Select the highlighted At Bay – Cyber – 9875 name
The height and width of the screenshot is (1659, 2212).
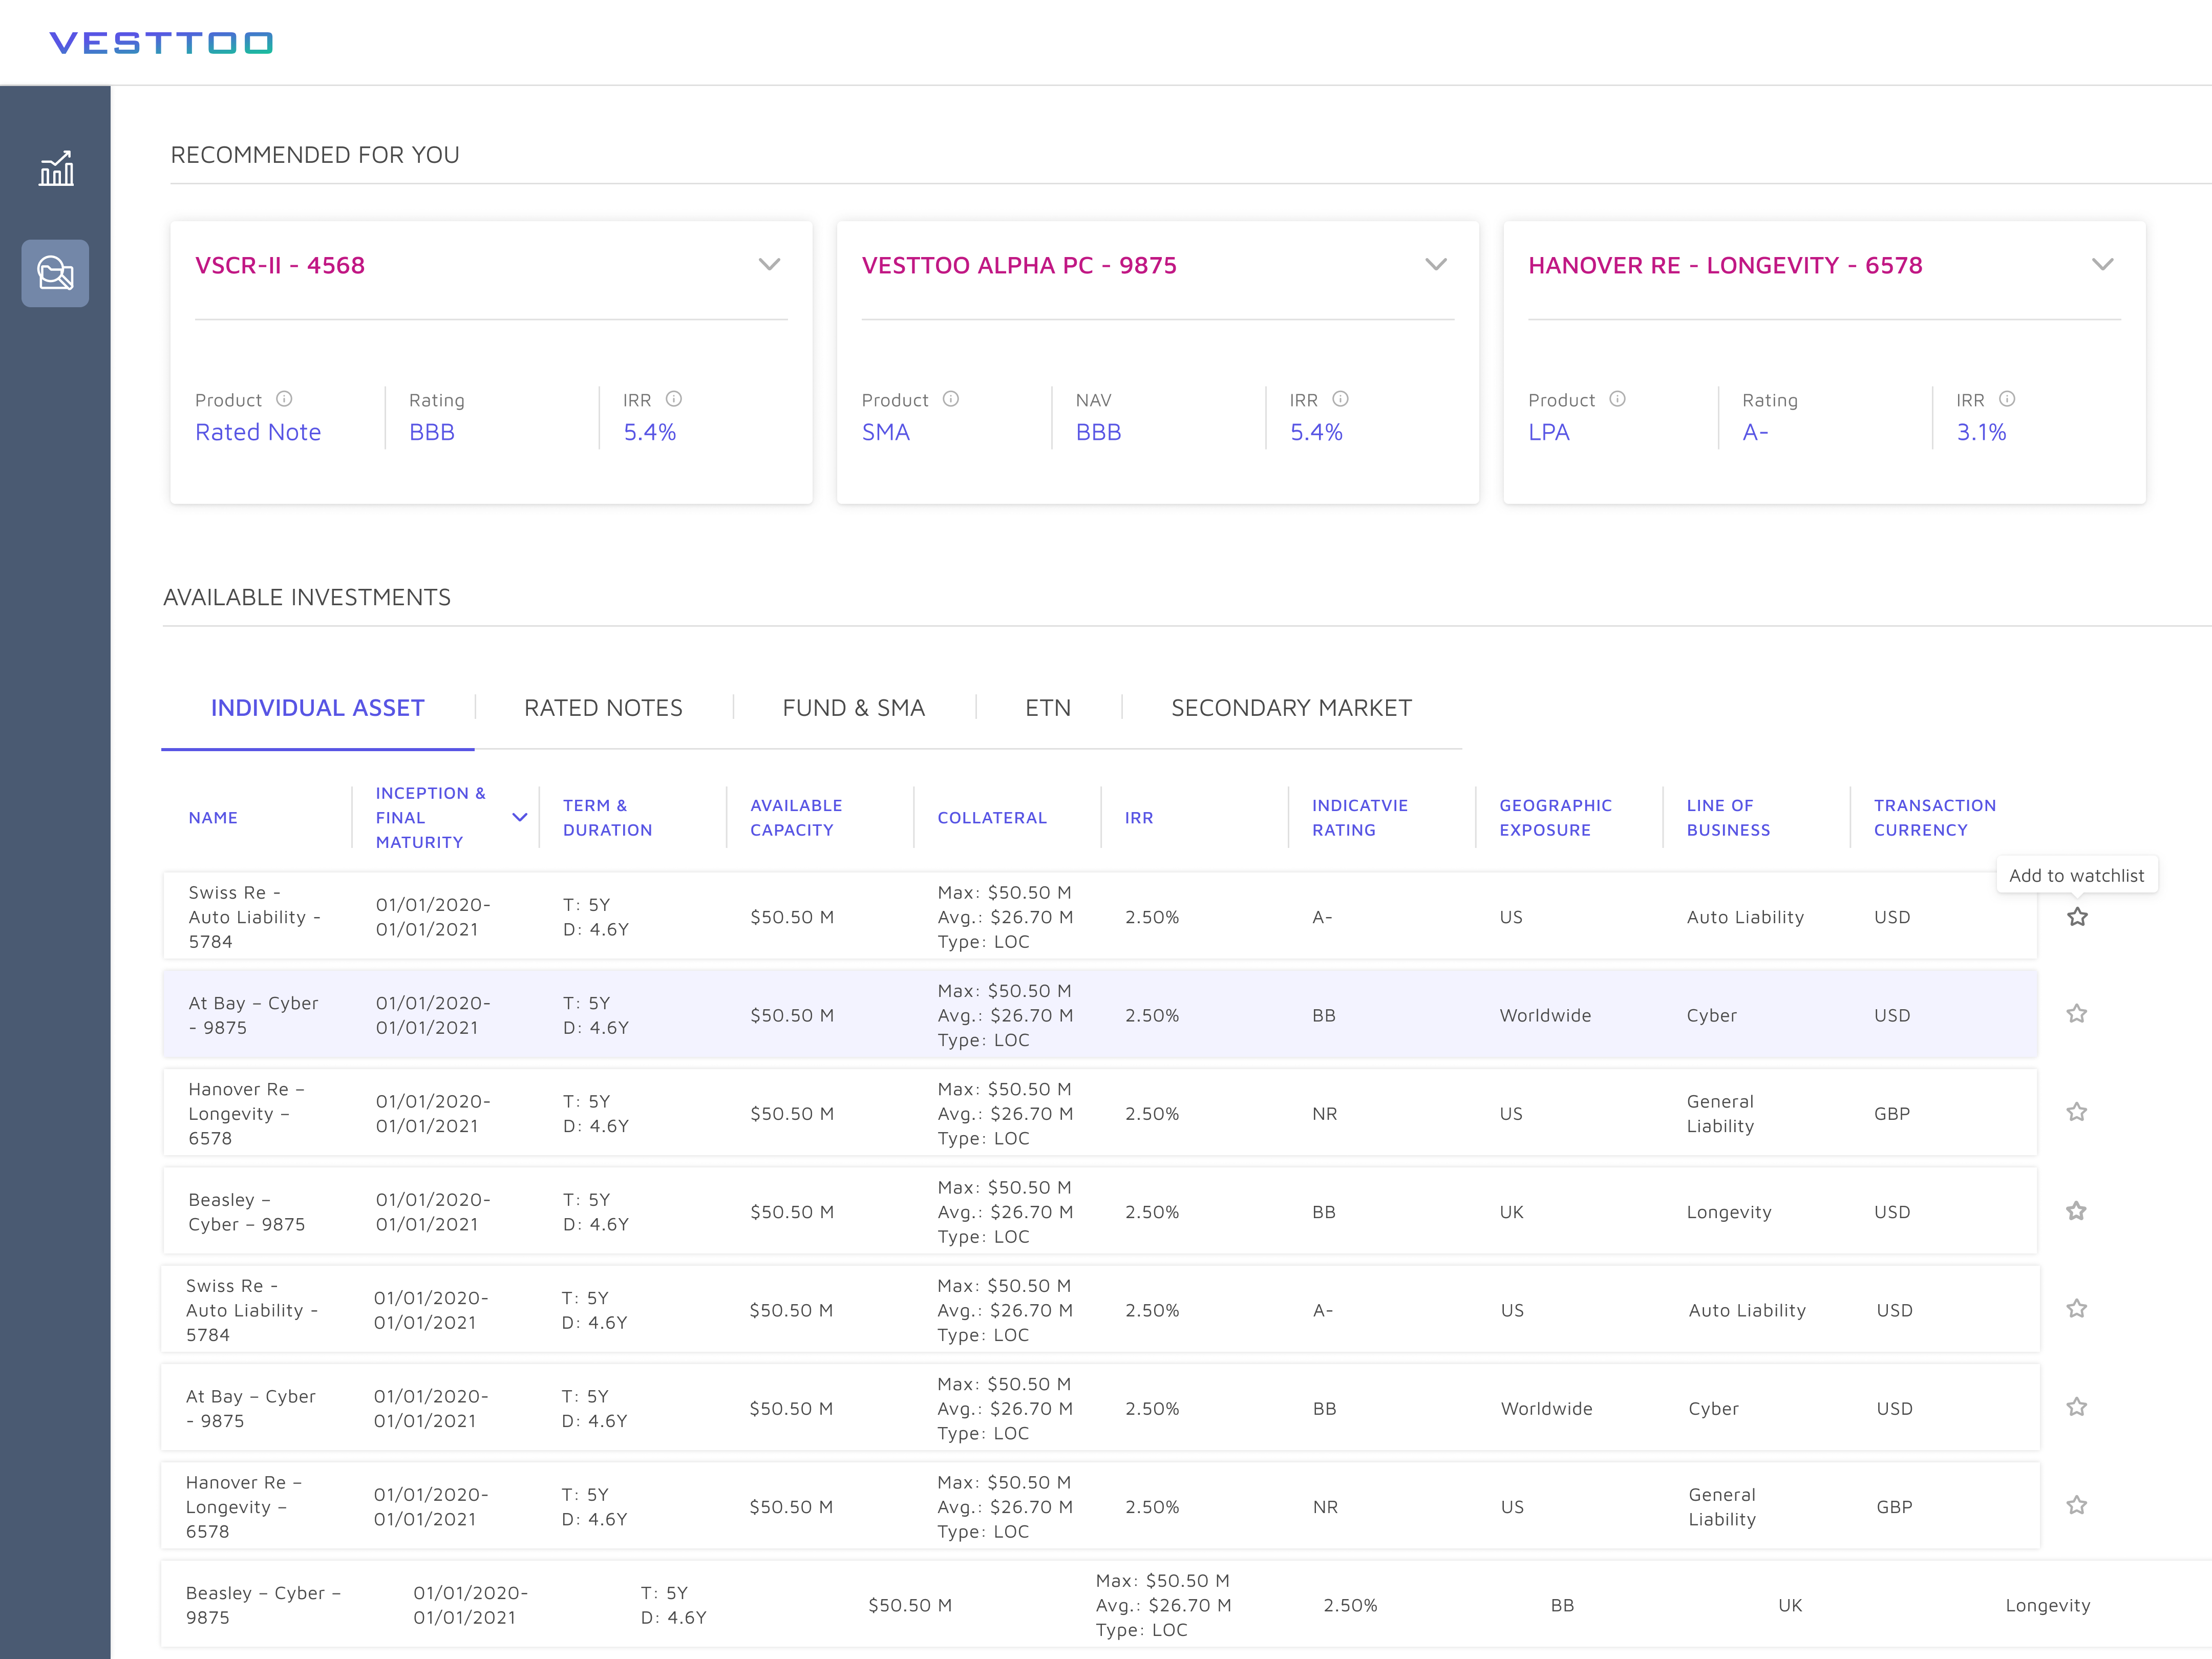(253, 1015)
